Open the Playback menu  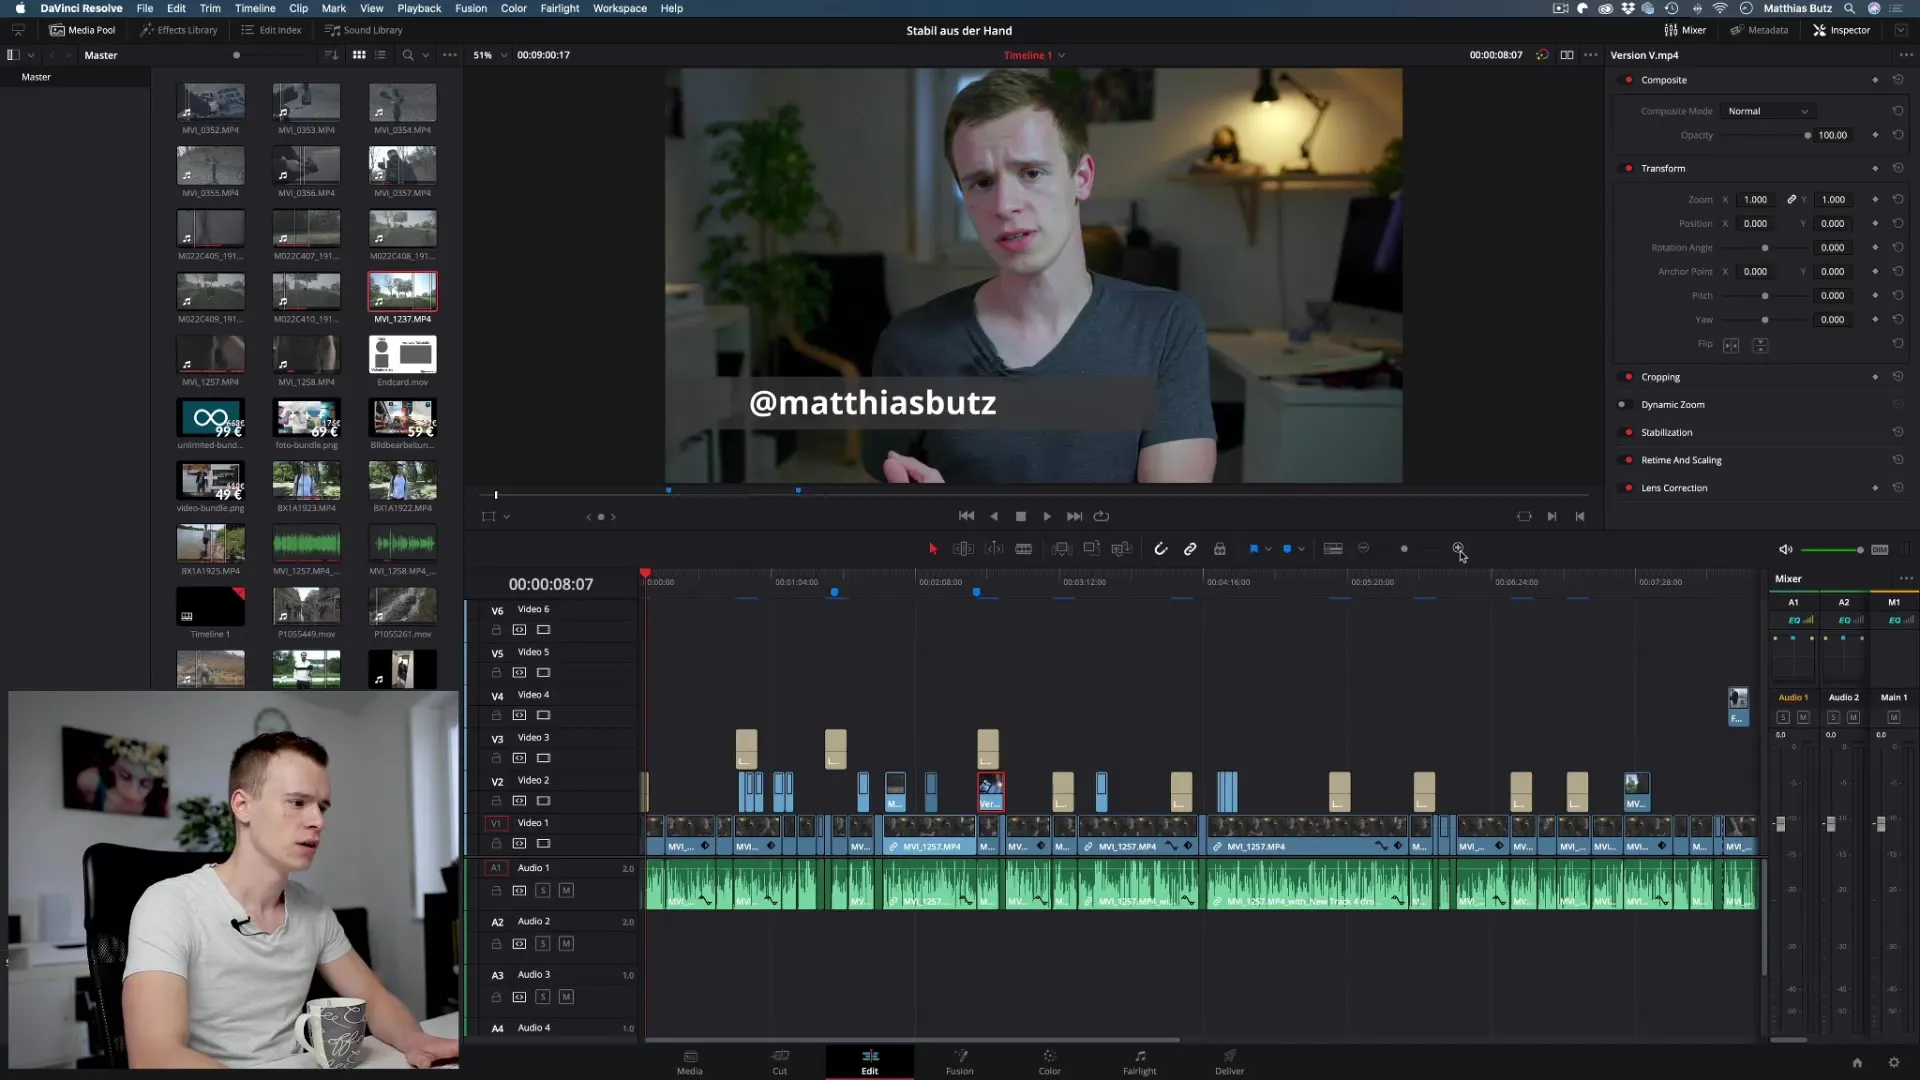[419, 8]
